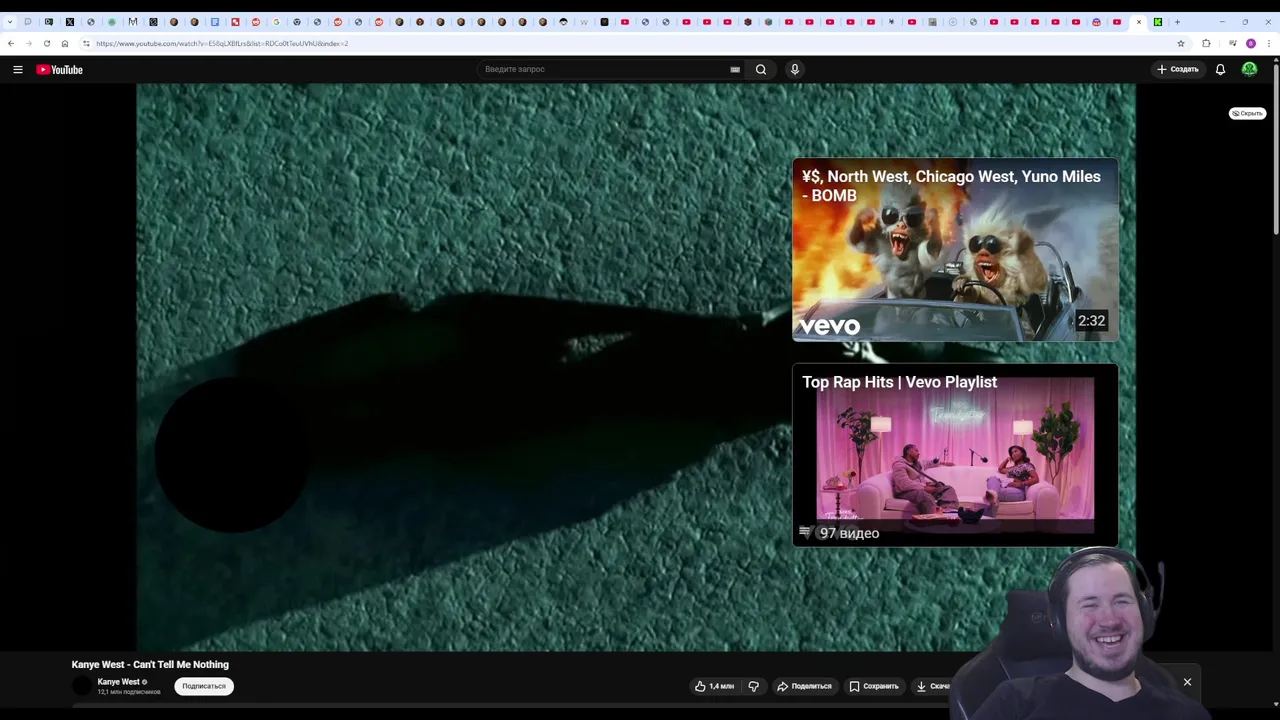View site information icon in address bar
The height and width of the screenshot is (720, 1280).
tap(86, 43)
